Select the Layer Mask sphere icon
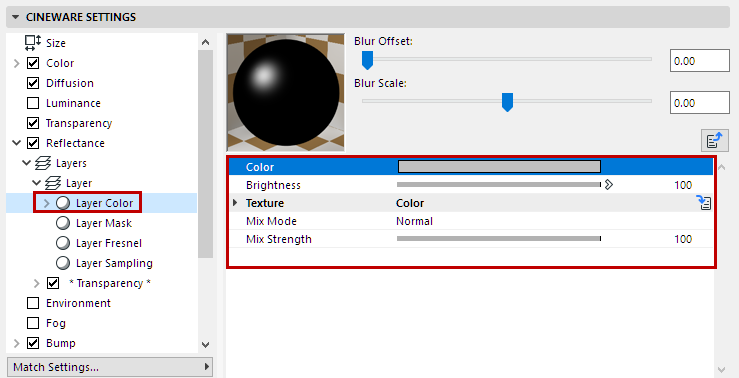This screenshot has height=378, width=739. 63,223
